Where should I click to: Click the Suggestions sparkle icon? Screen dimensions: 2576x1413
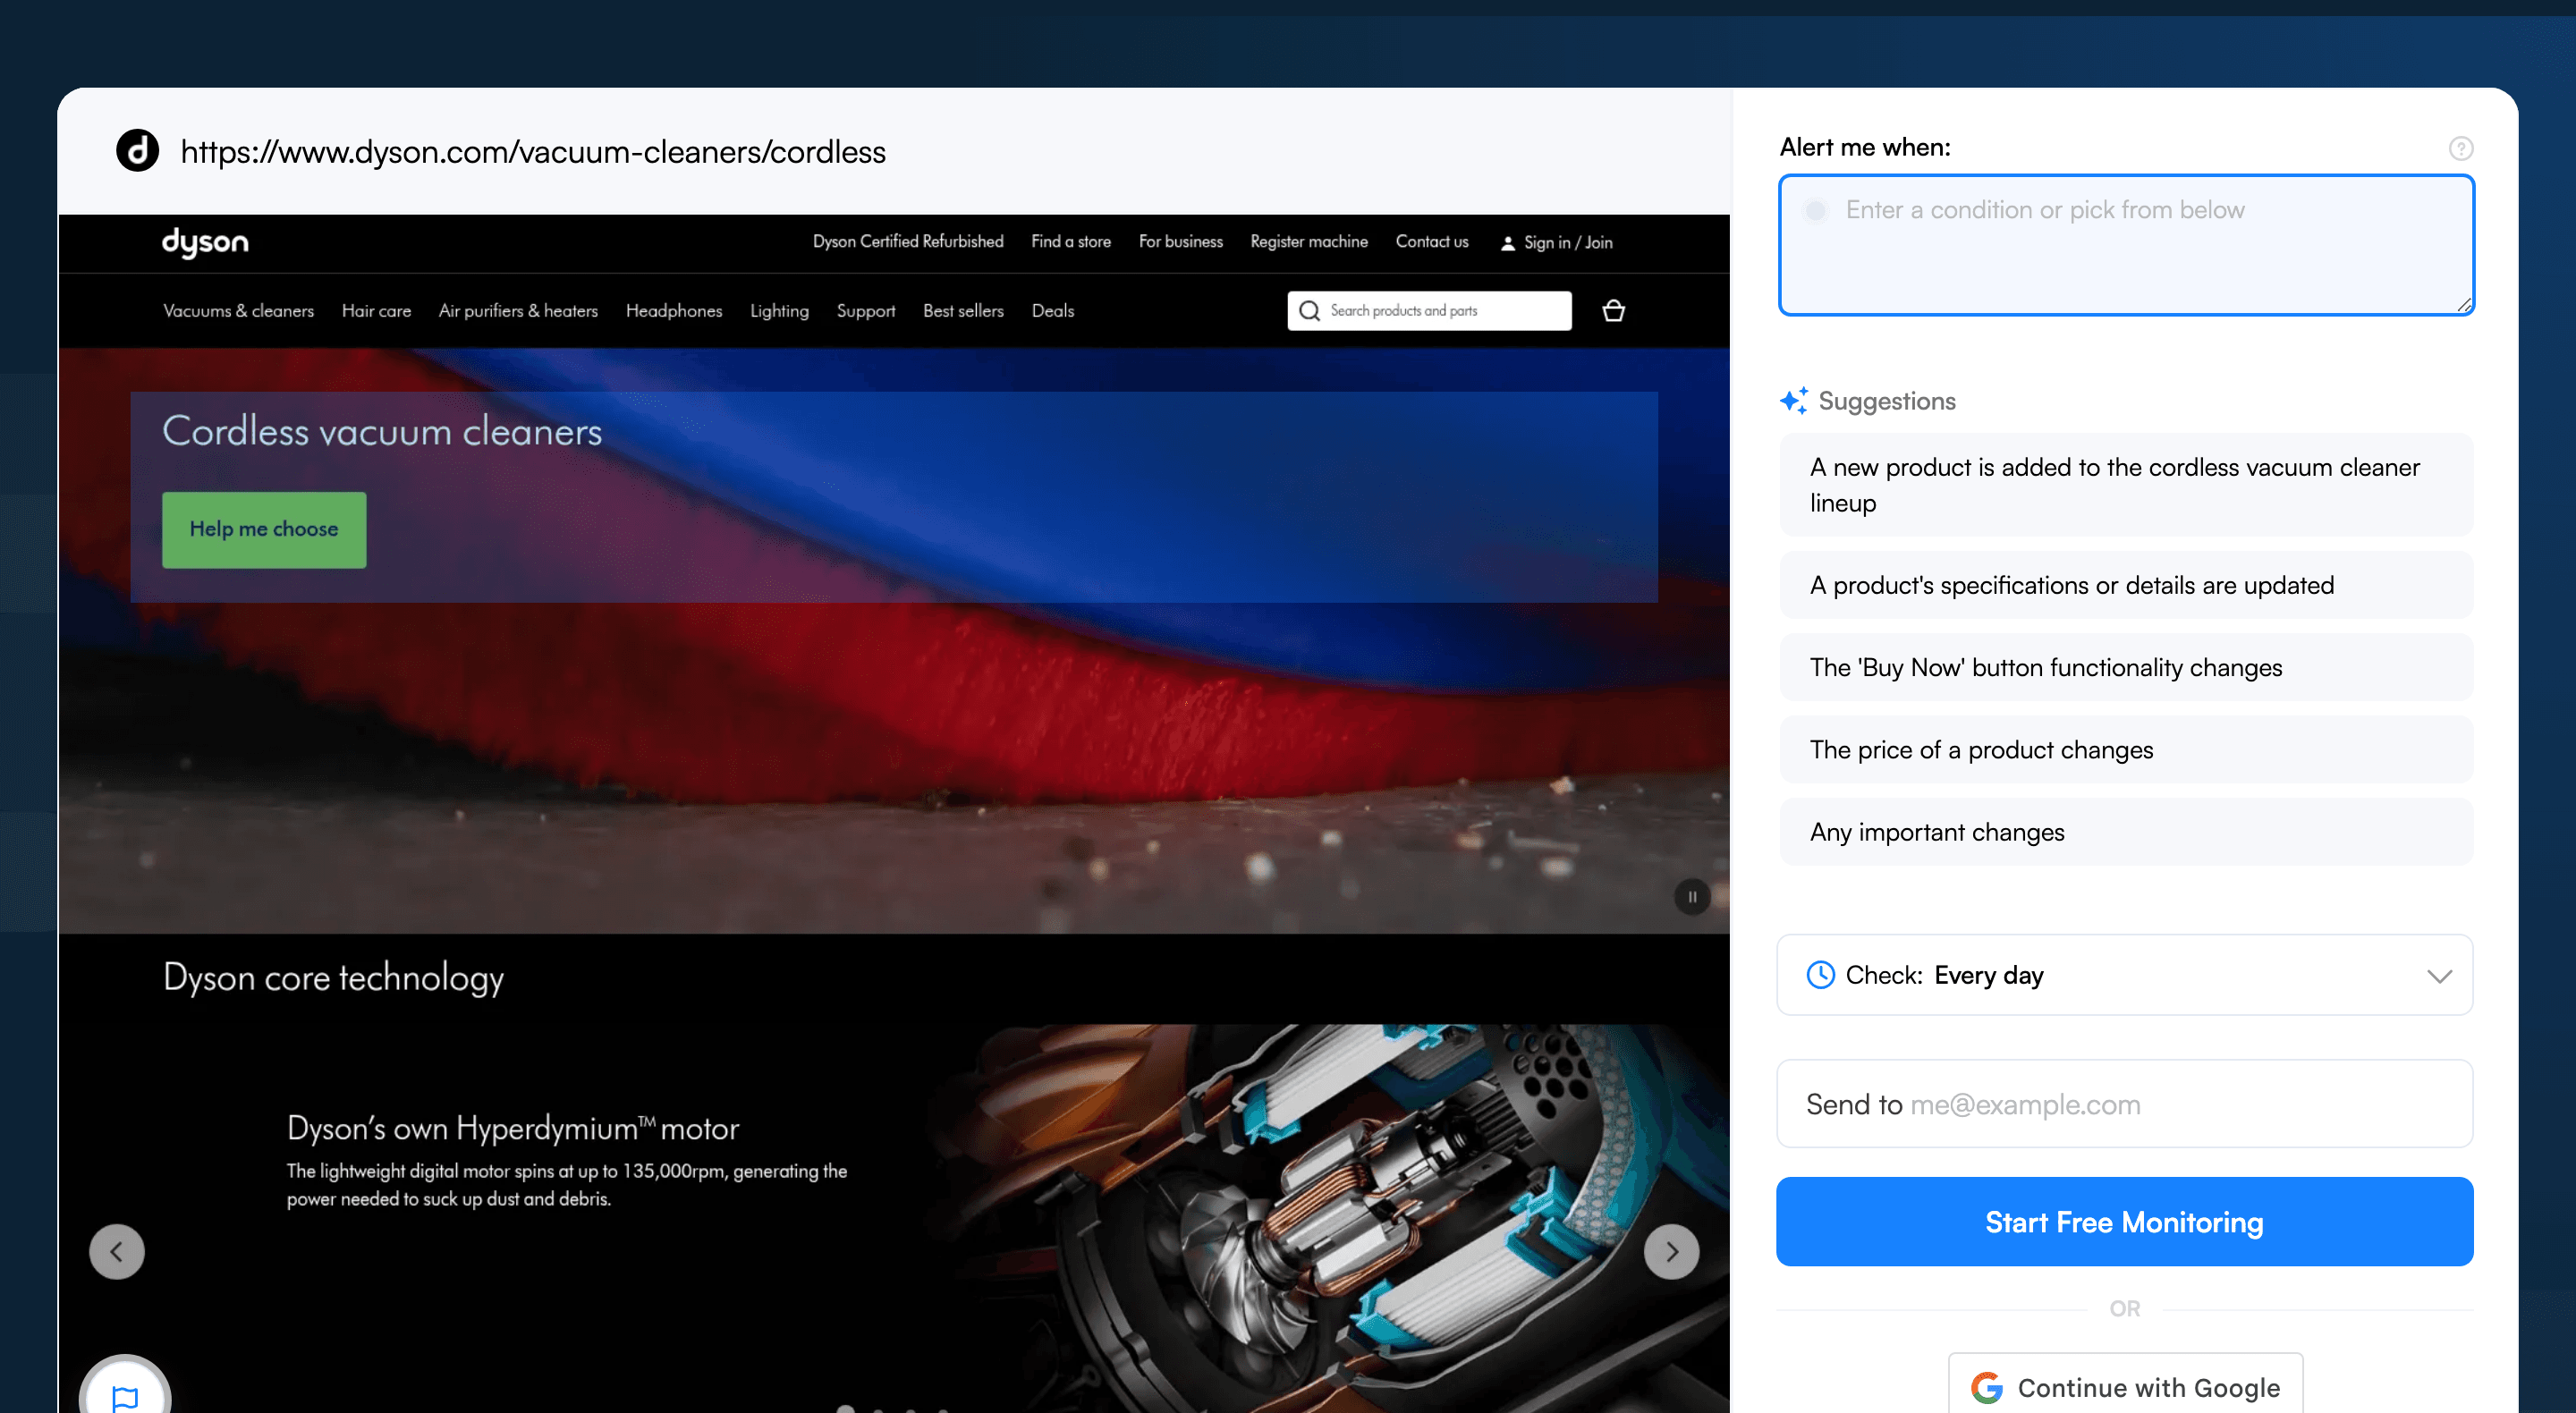point(1794,401)
